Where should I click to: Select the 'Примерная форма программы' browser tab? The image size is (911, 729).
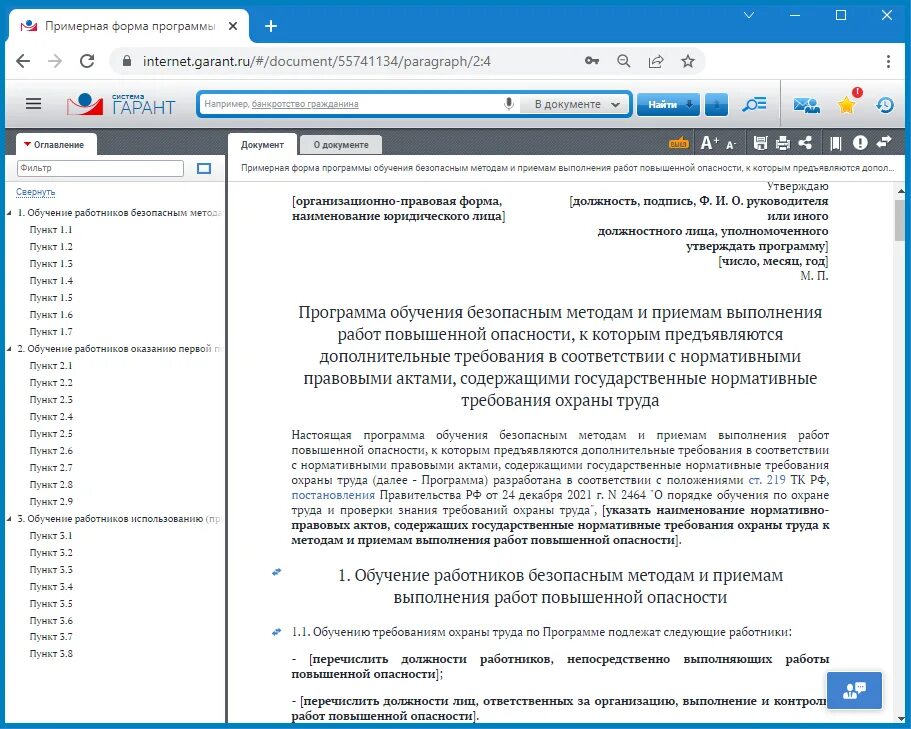pos(130,26)
